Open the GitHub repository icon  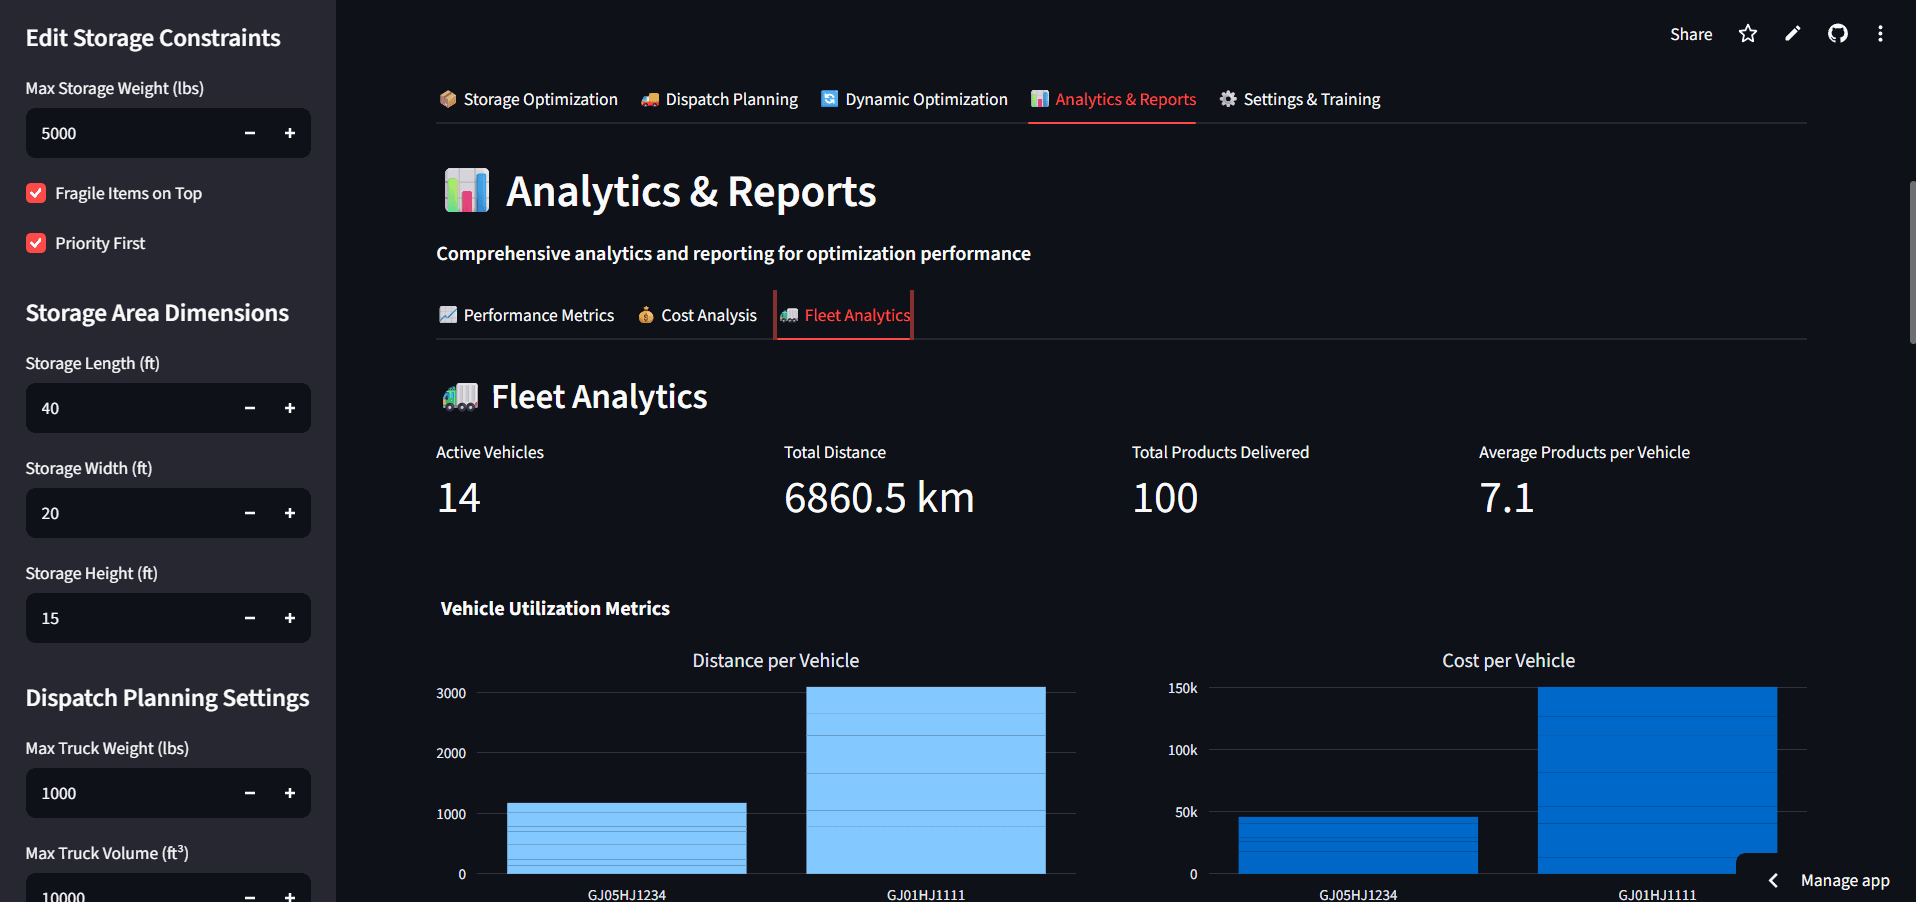tap(1838, 34)
